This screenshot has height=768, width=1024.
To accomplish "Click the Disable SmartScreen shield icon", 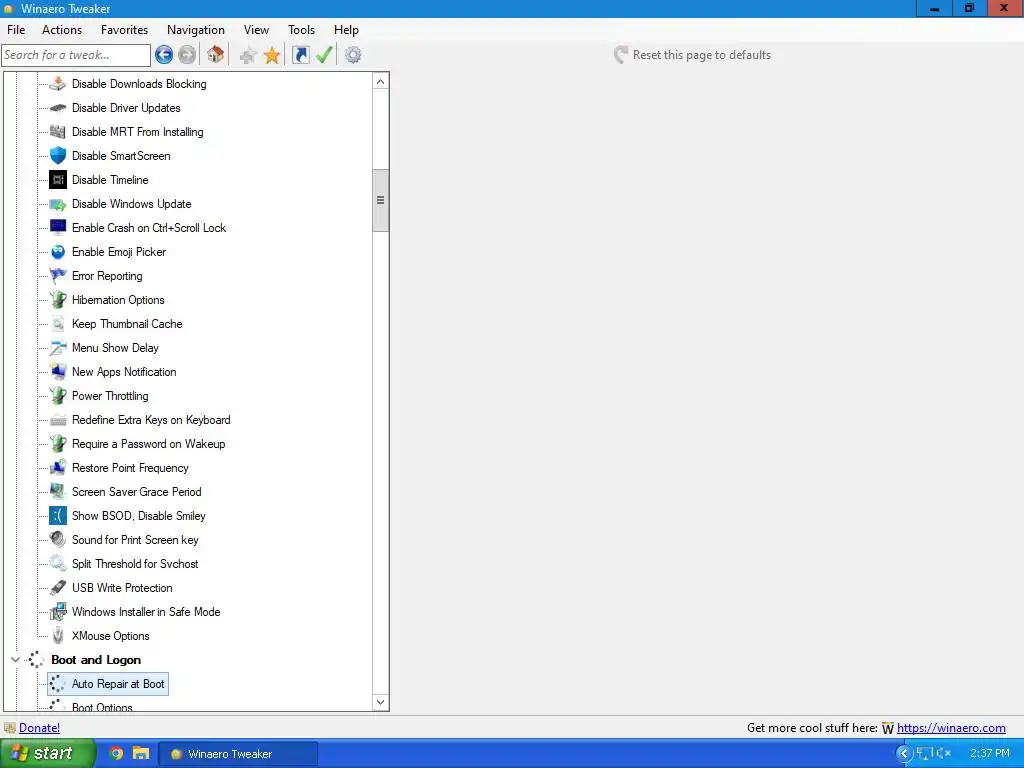I will pyautogui.click(x=57, y=155).
